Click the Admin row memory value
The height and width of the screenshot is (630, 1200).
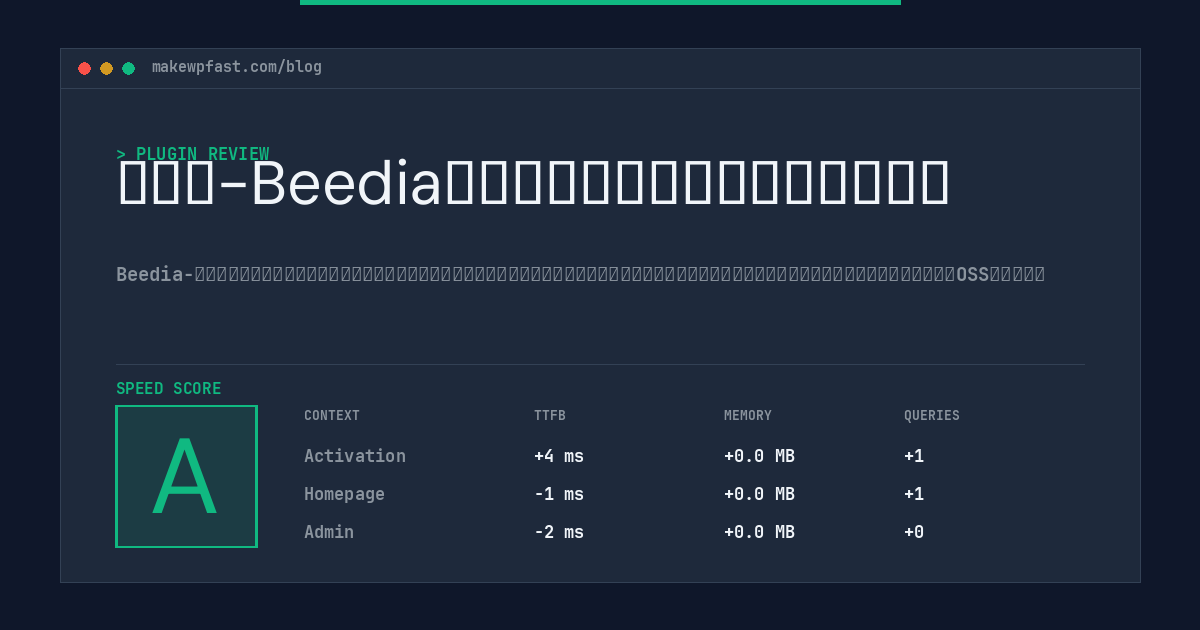pos(759,532)
